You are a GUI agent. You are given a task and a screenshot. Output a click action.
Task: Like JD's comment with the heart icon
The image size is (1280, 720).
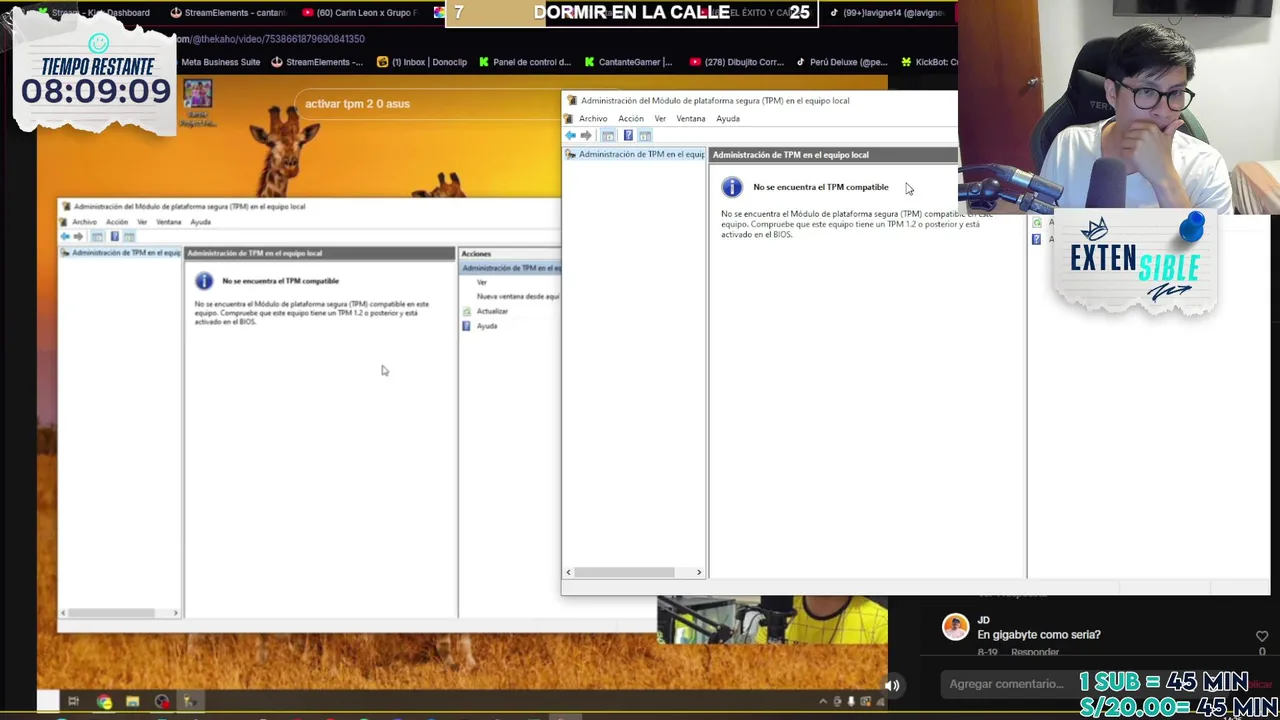tap(1262, 636)
